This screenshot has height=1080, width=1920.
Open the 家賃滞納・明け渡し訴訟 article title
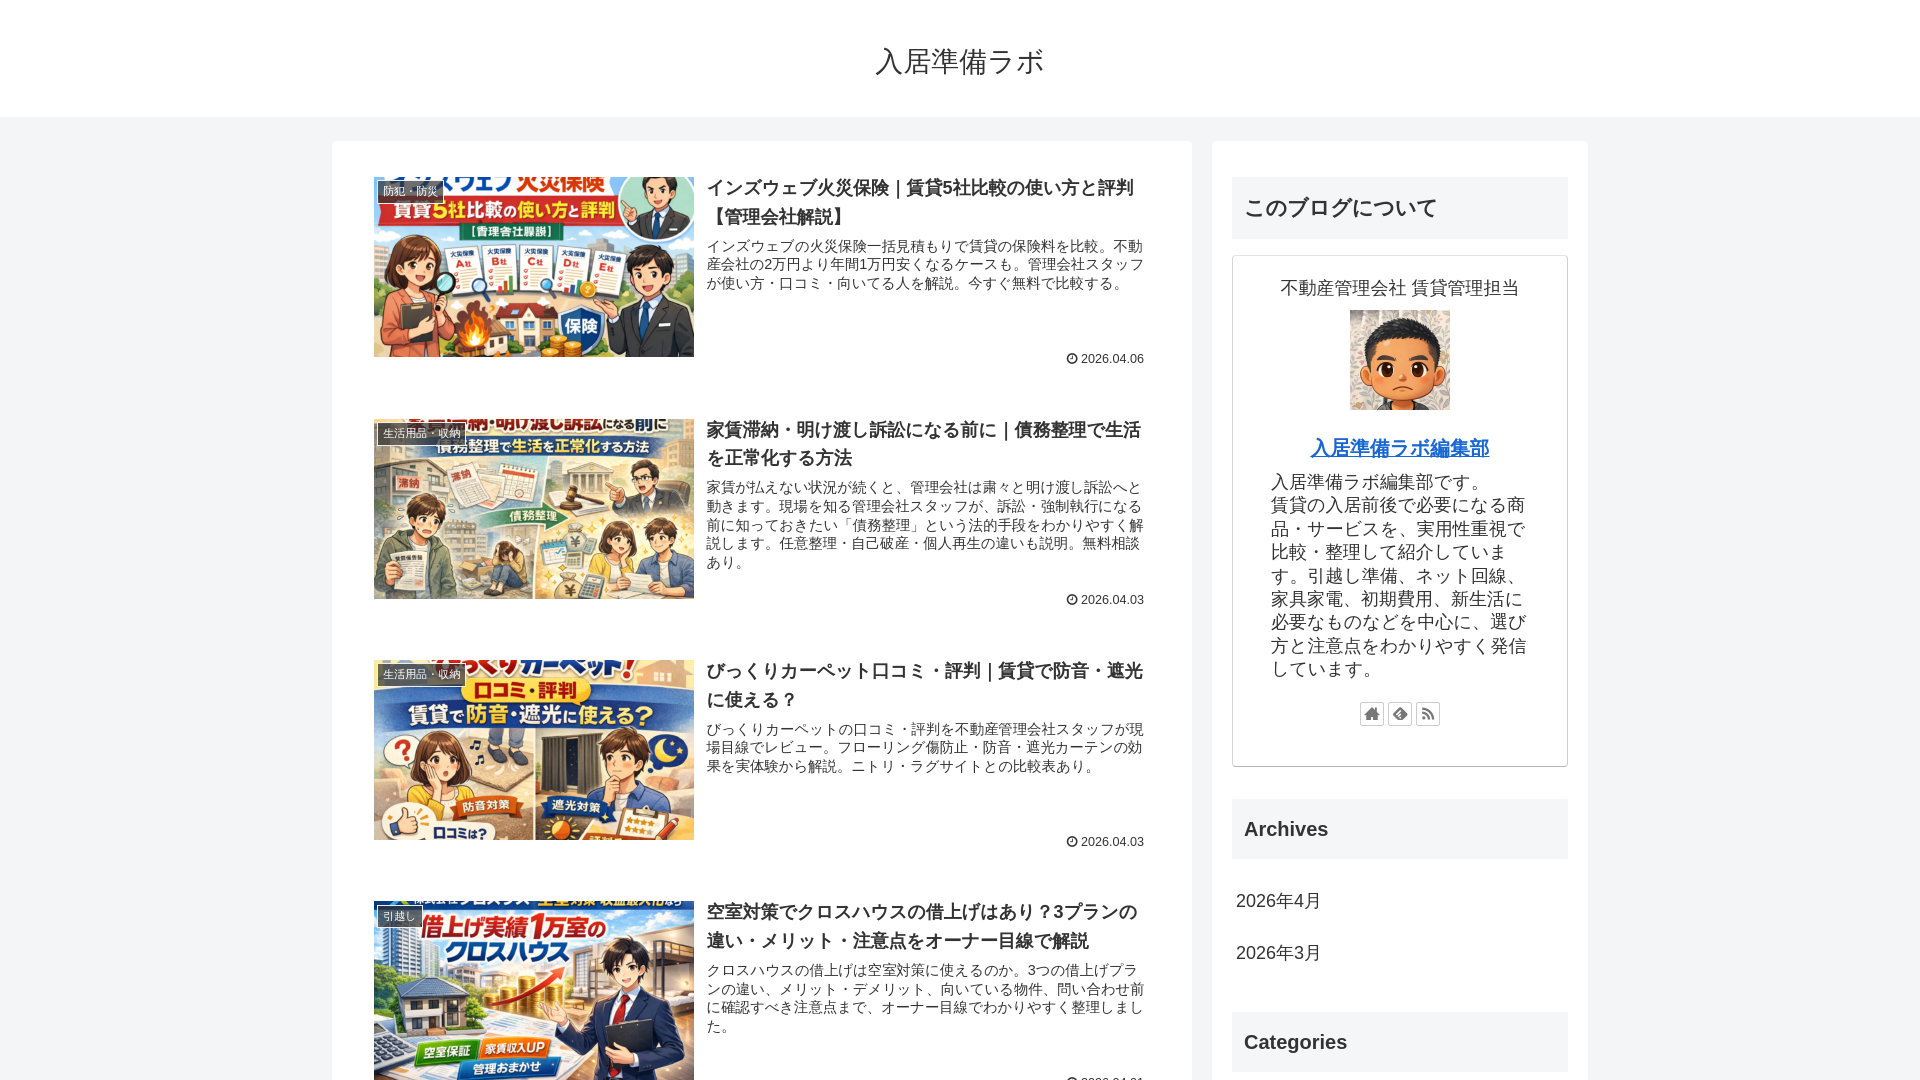(924, 444)
